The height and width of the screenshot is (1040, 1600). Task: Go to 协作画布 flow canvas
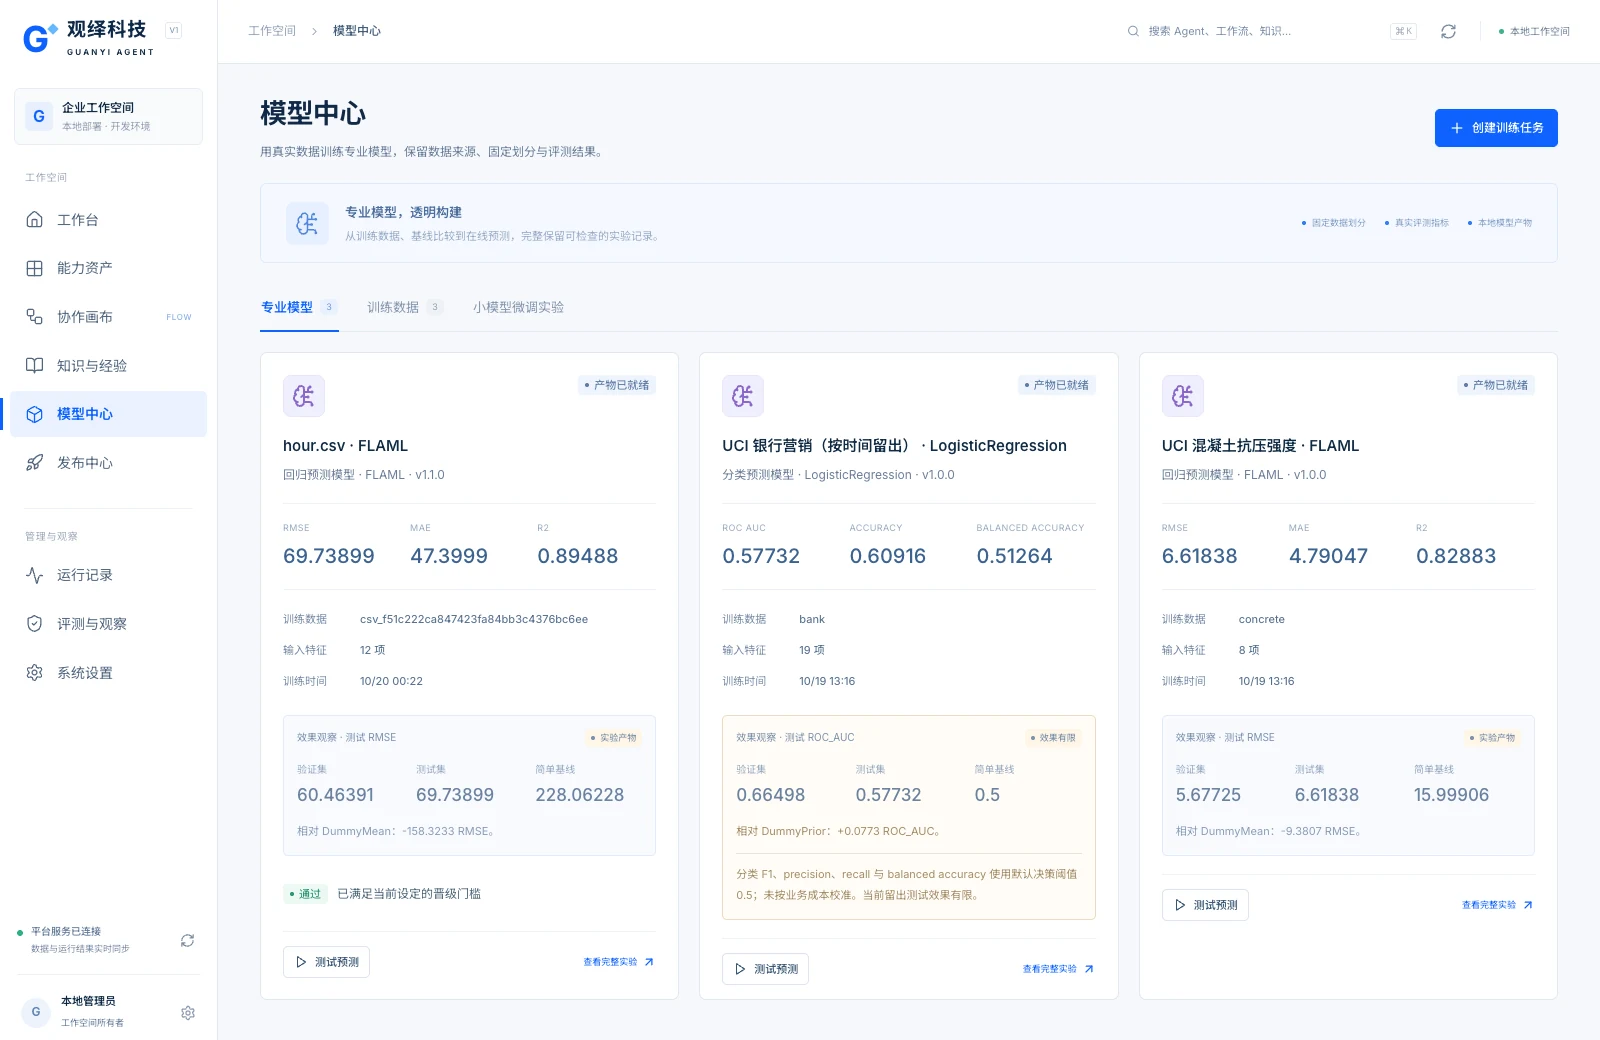[x=108, y=317]
